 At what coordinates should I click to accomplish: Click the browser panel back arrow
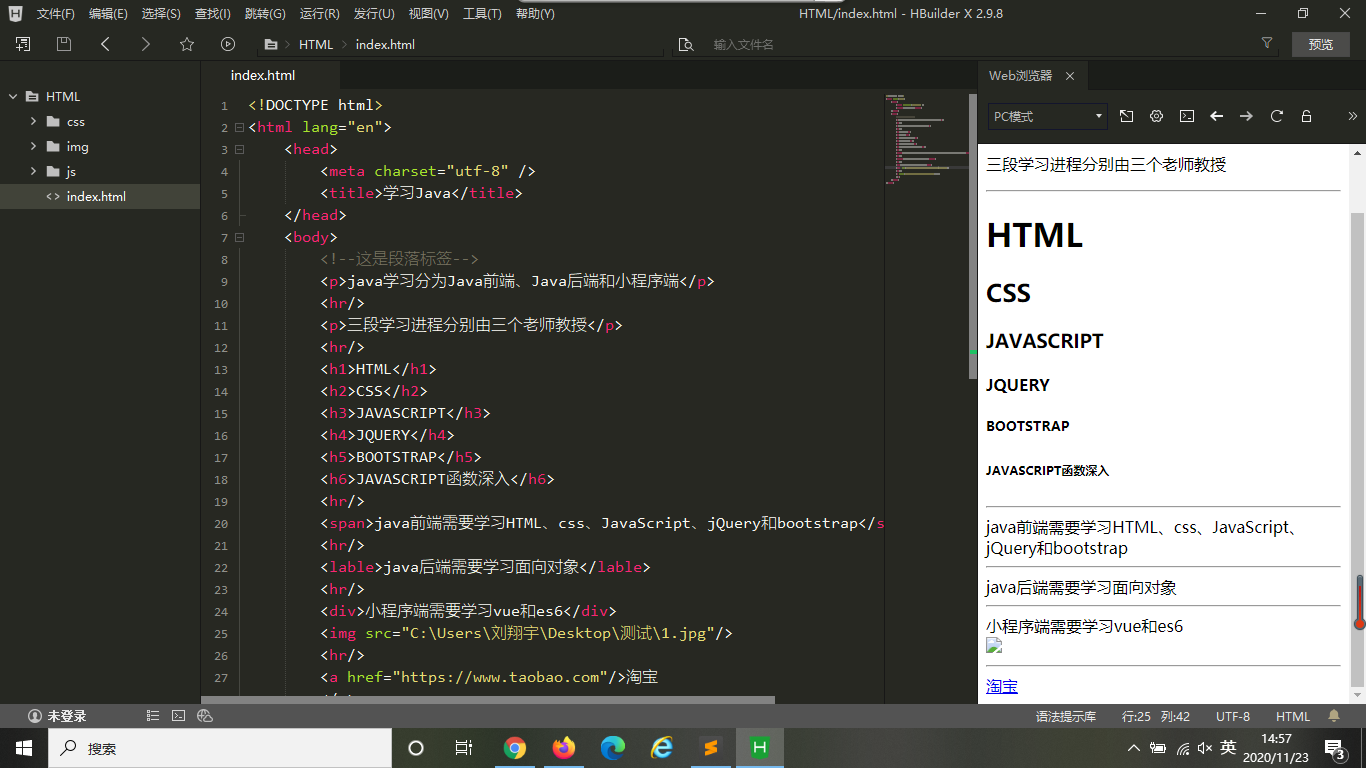(1216, 116)
